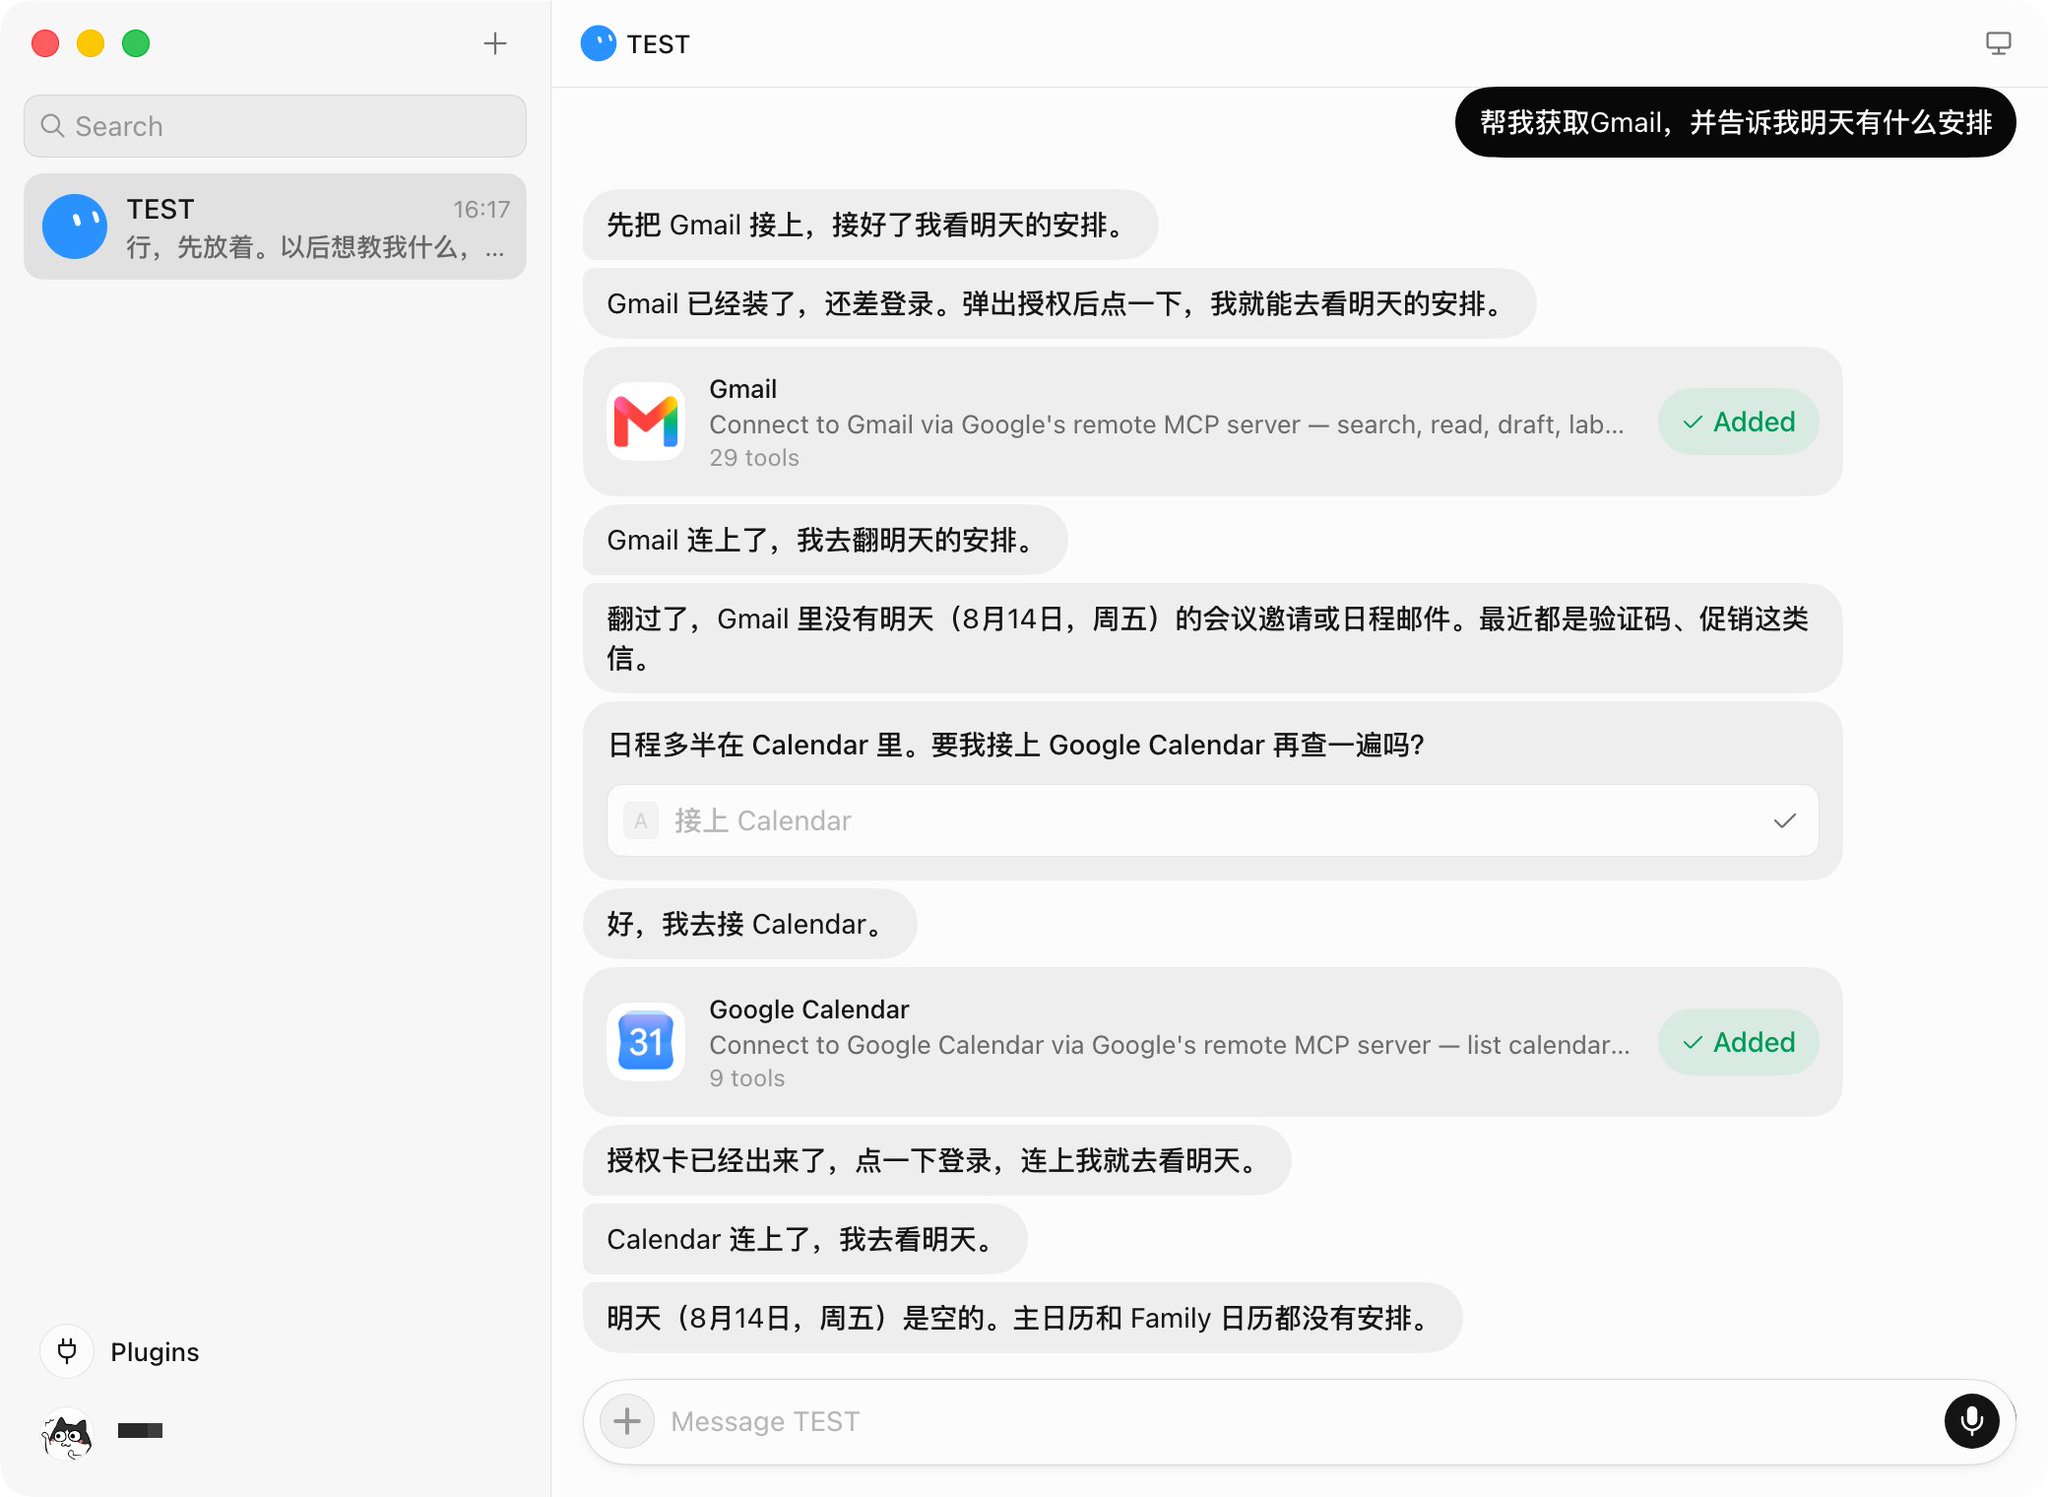The height and width of the screenshot is (1497, 2048).
Task: Select the 接上 Calendar option
Action: (1212, 820)
